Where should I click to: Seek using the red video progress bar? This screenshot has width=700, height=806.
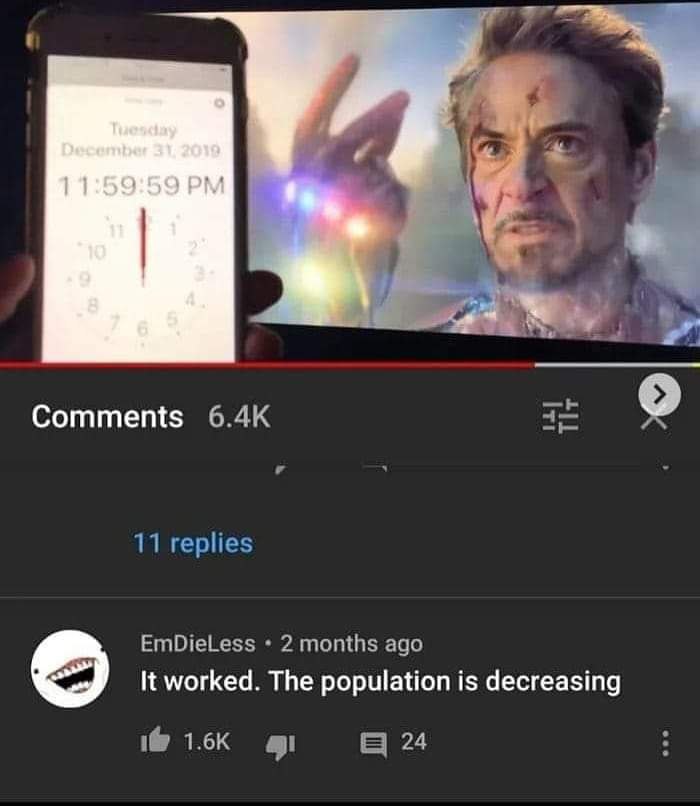(267, 365)
